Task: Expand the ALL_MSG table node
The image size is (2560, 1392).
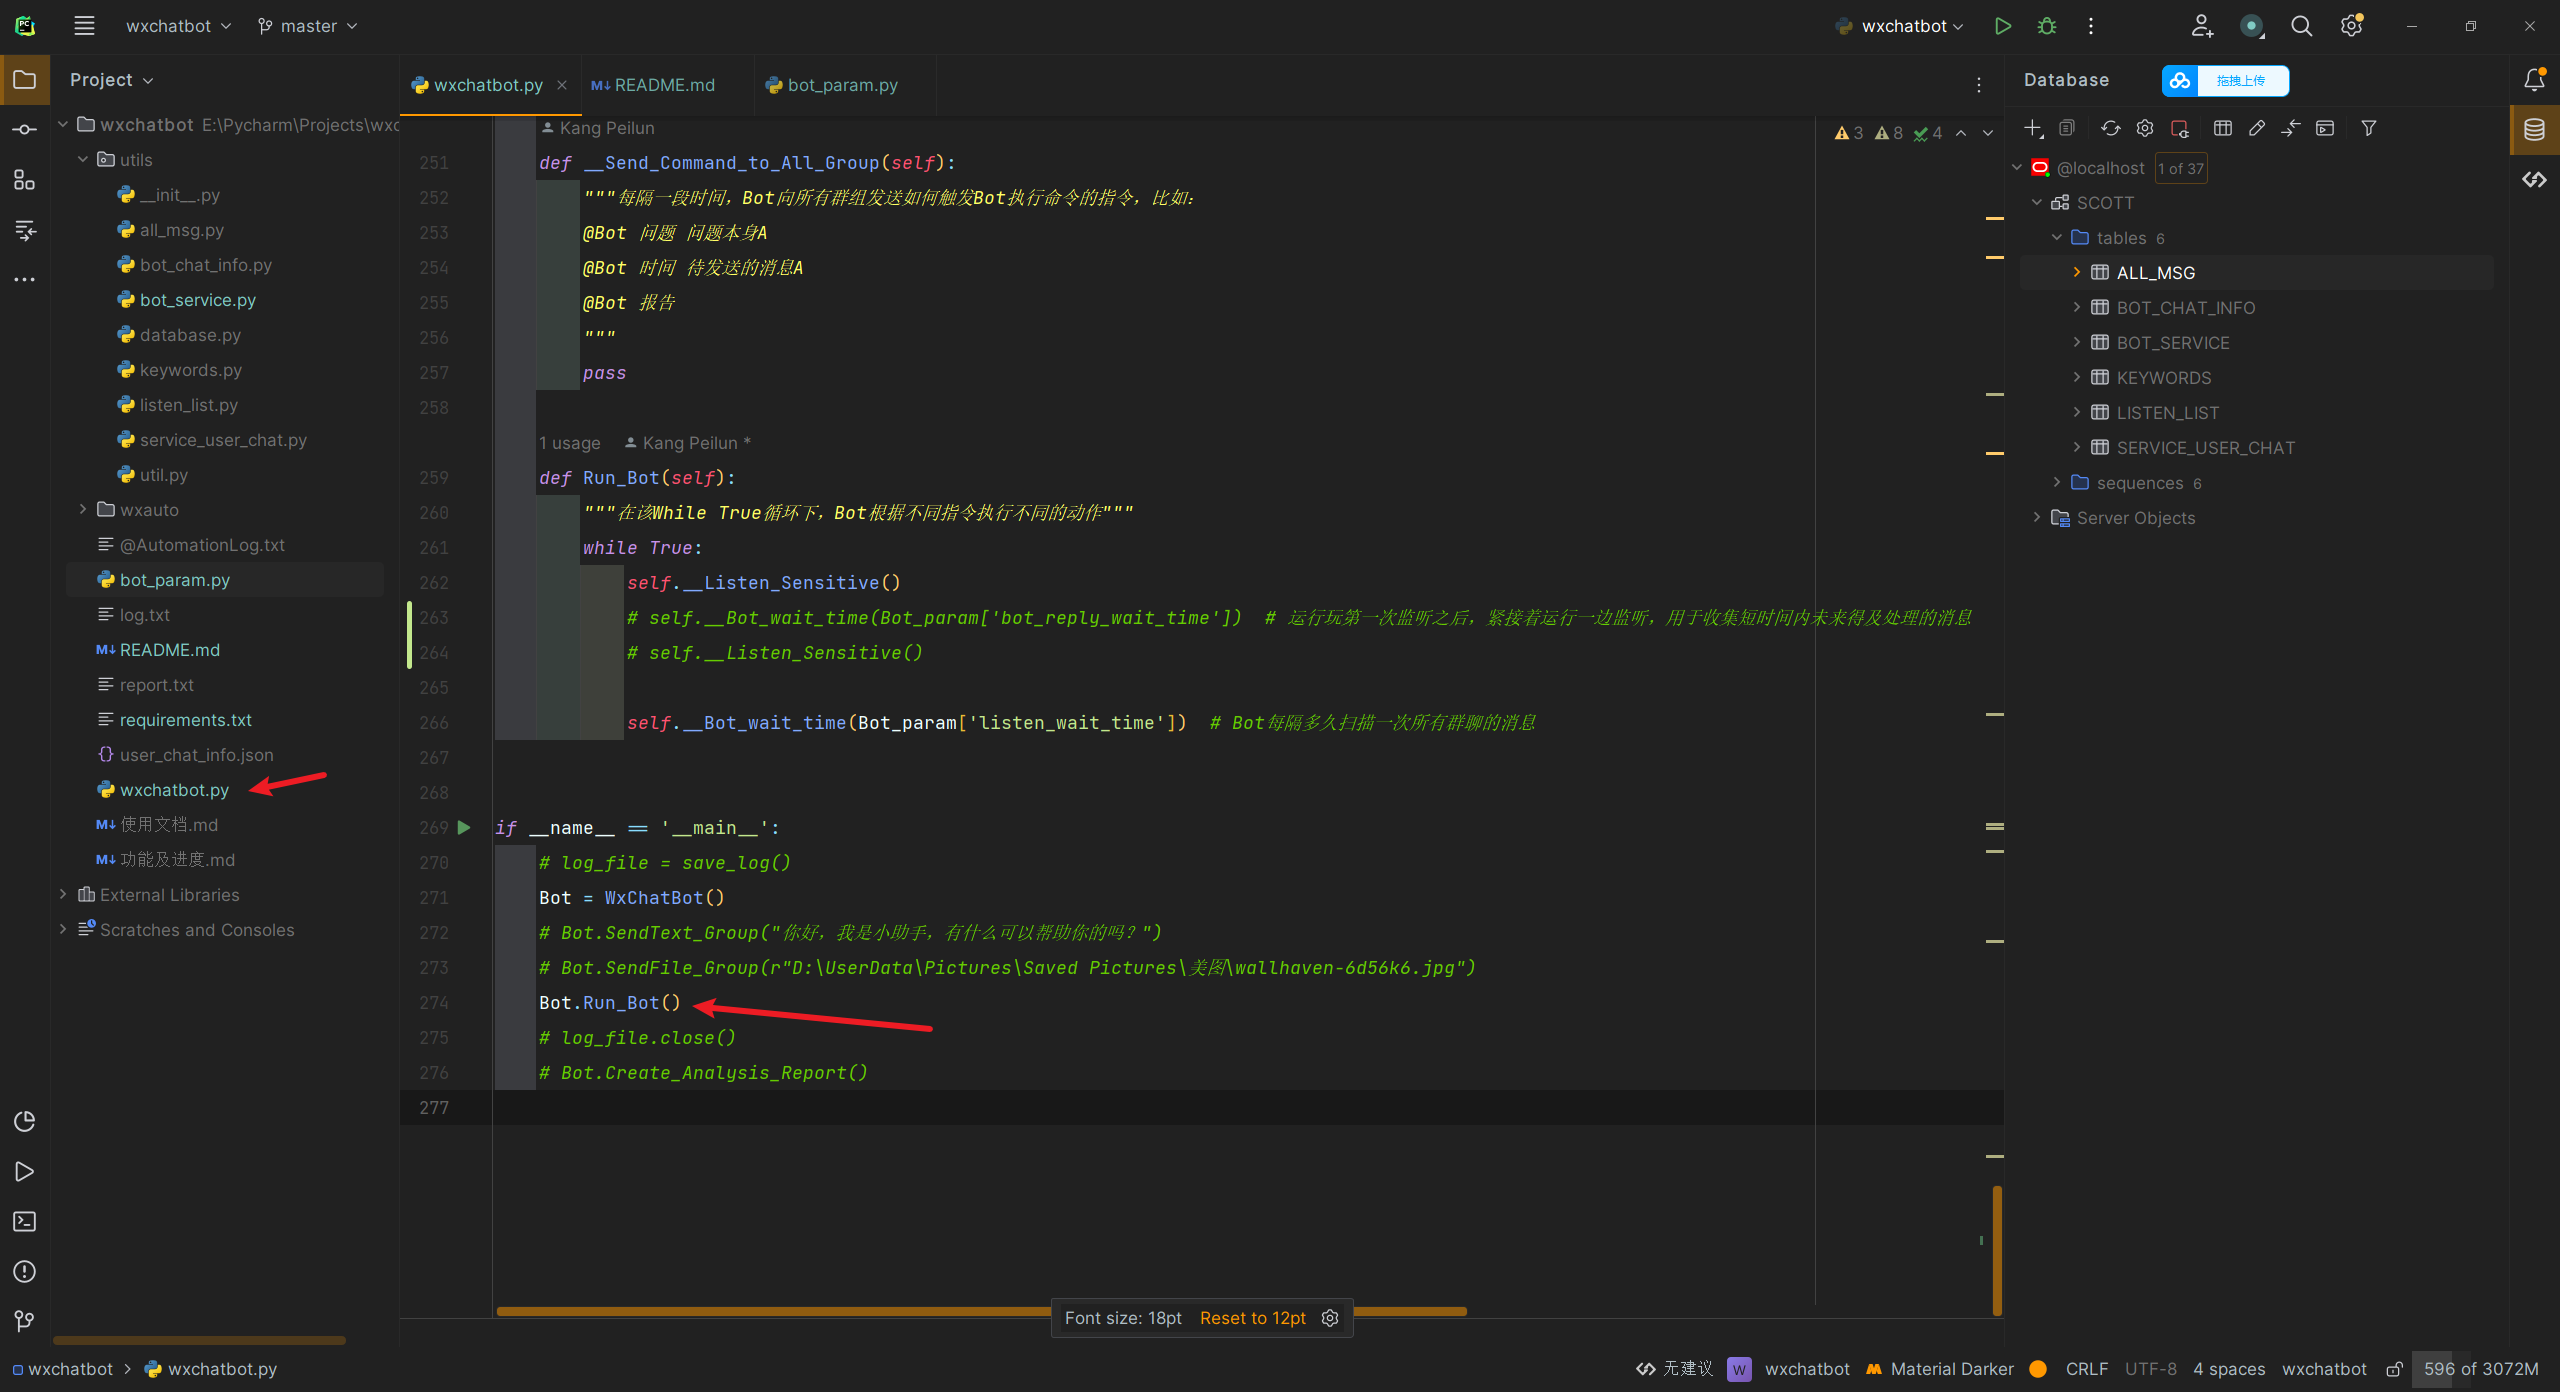Action: pyautogui.click(x=2077, y=272)
